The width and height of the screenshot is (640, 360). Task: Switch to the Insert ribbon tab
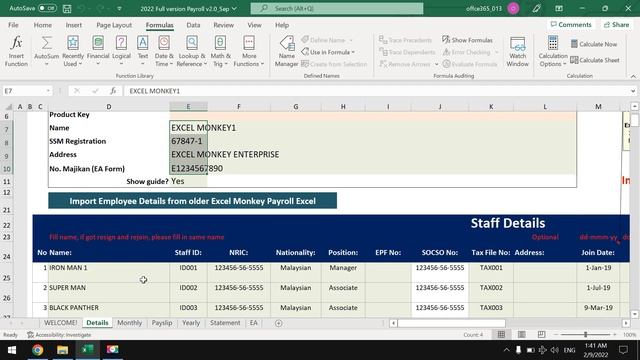click(73, 25)
